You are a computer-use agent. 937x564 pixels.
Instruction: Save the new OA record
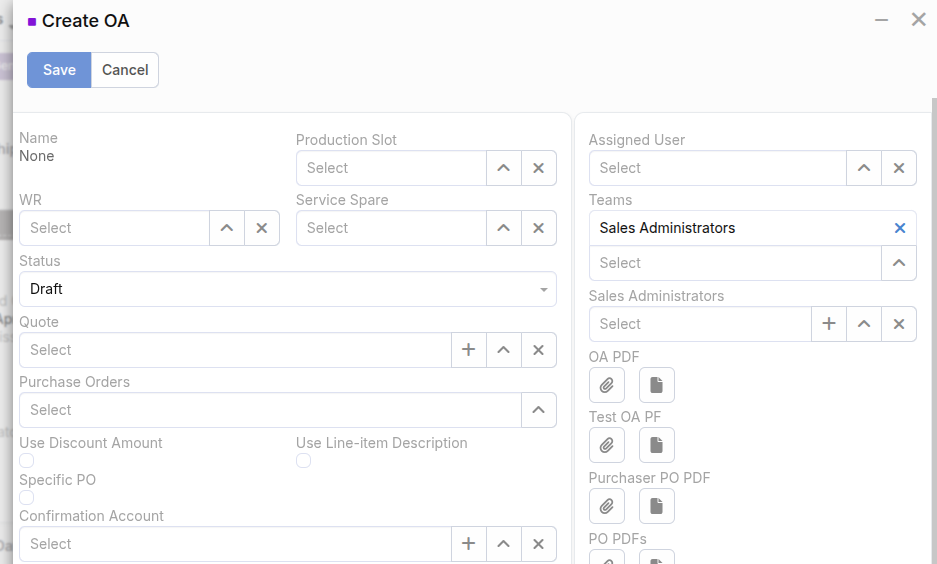(x=59, y=70)
